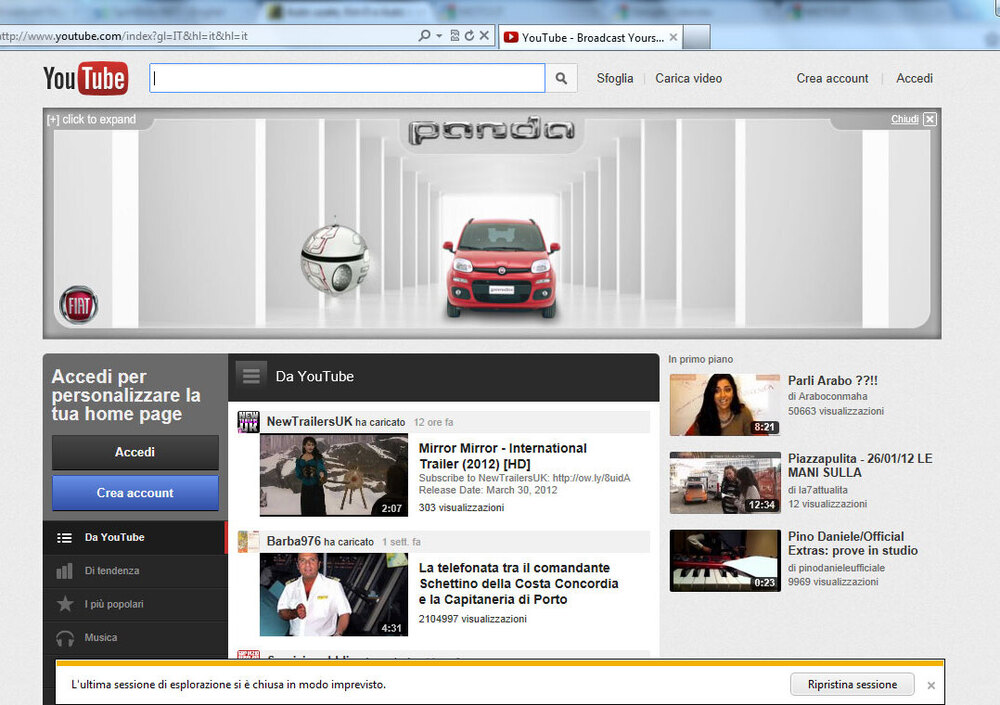1000x705 pixels.
Task: Open the Sfoglia menu item
Action: click(x=615, y=78)
